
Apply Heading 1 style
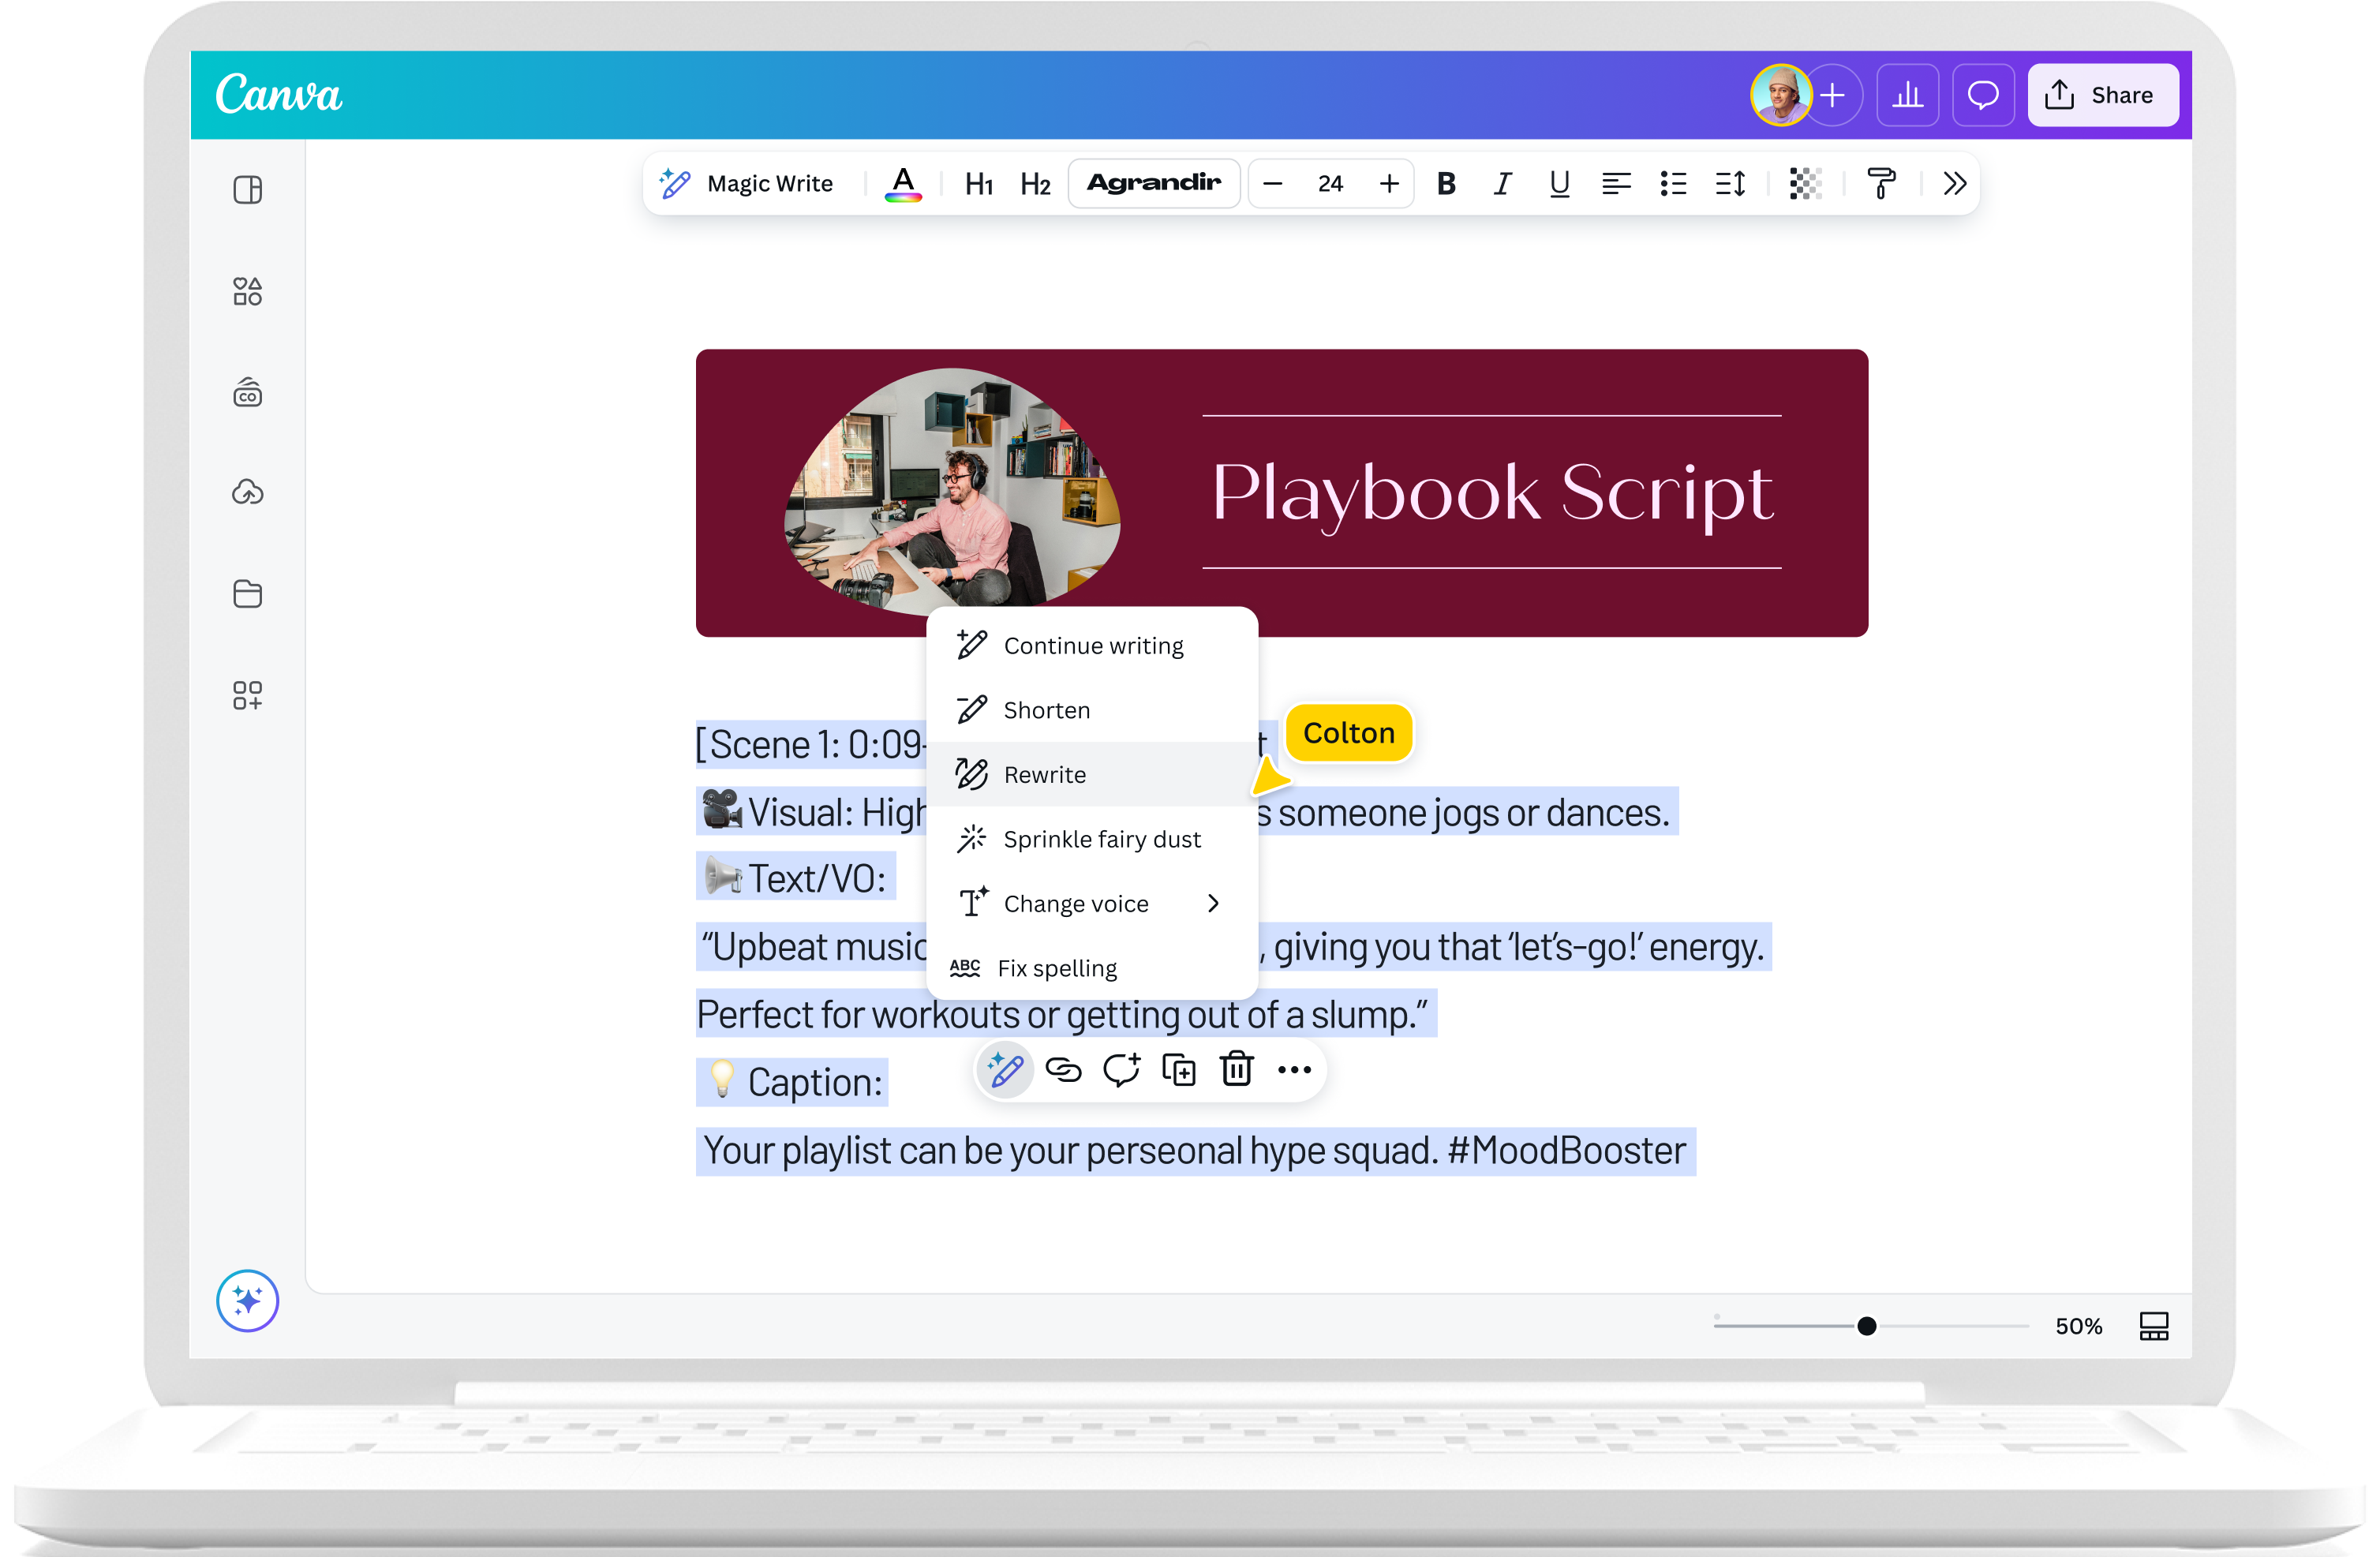pos(978,184)
